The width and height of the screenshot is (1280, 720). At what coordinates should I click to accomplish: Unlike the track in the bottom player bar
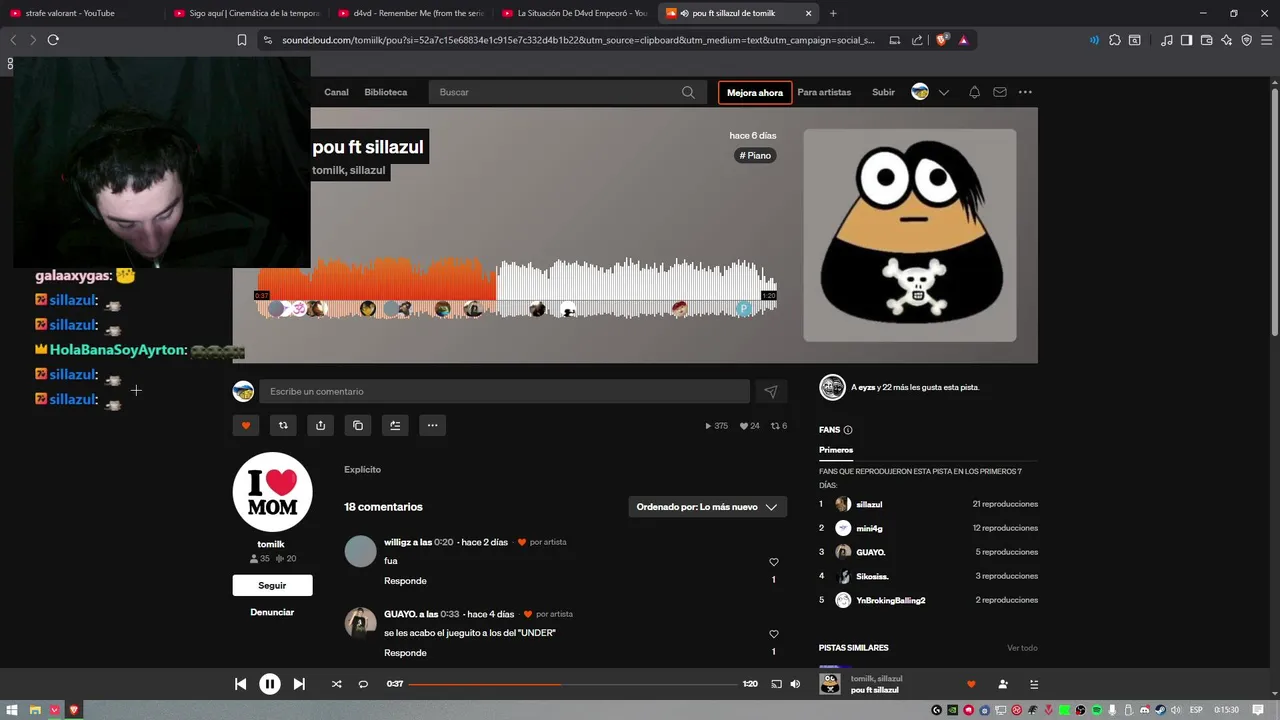[970, 684]
